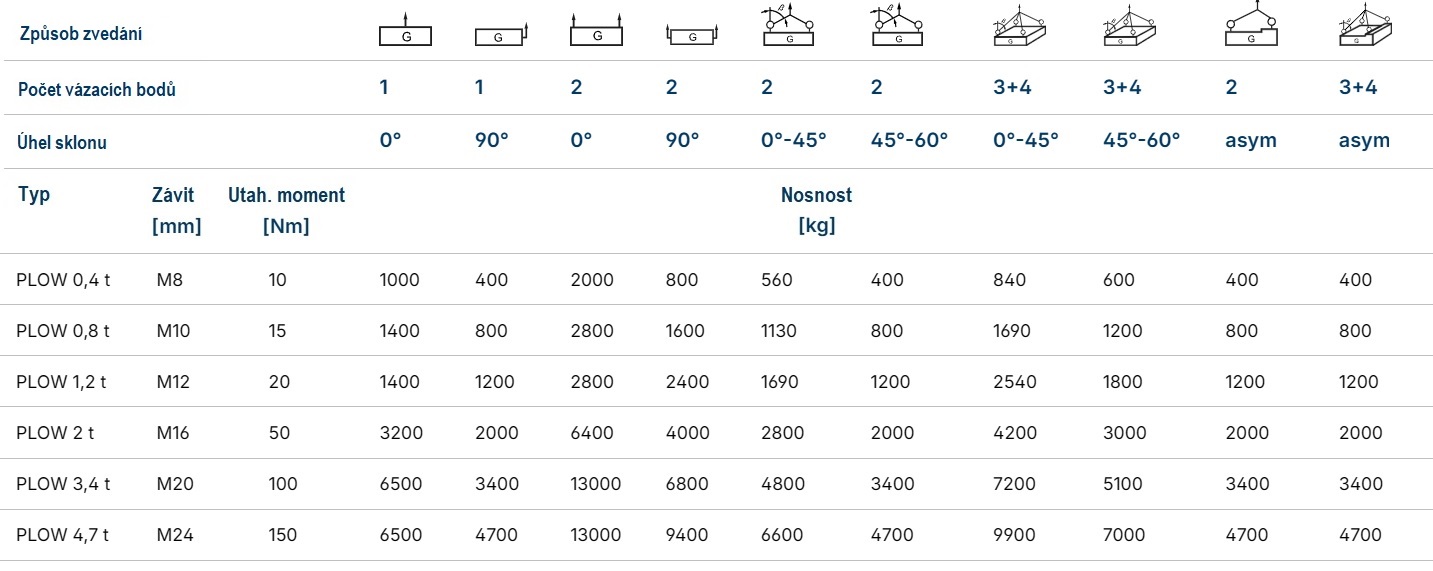
Task: Click the Utah. moment column header
Action: coord(286,210)
